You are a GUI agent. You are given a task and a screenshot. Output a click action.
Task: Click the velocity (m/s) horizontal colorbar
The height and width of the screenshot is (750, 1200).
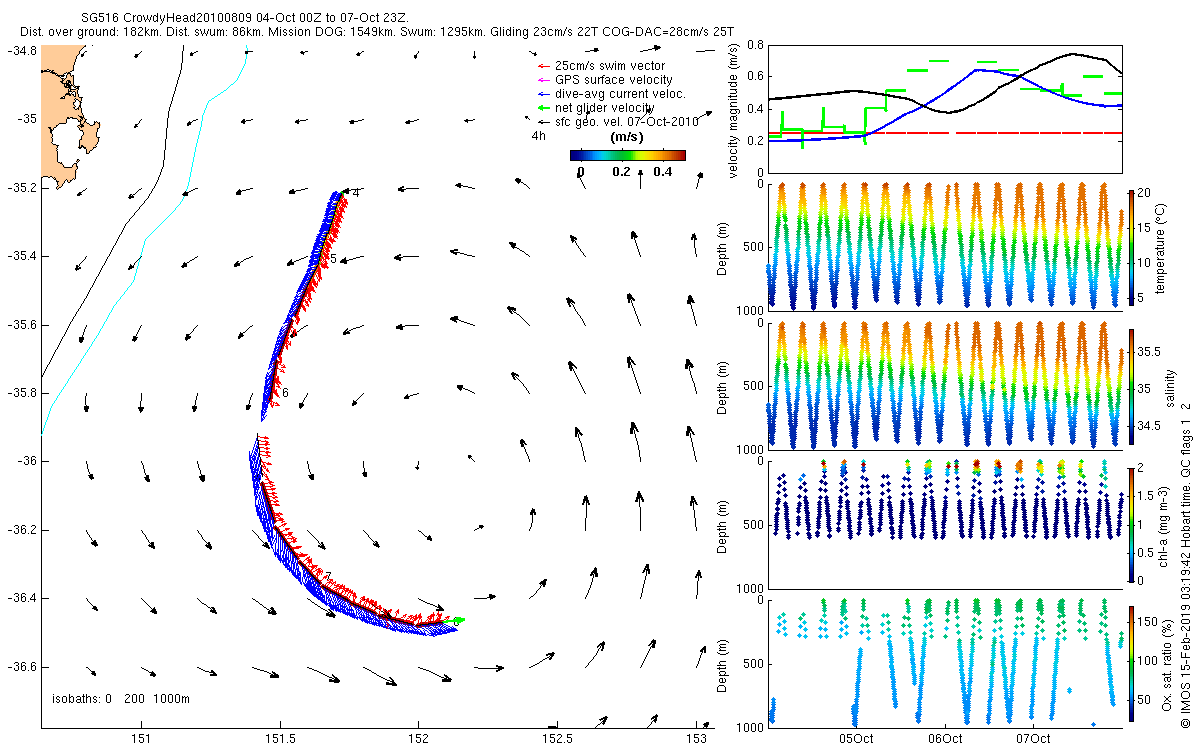coord(627,155)
